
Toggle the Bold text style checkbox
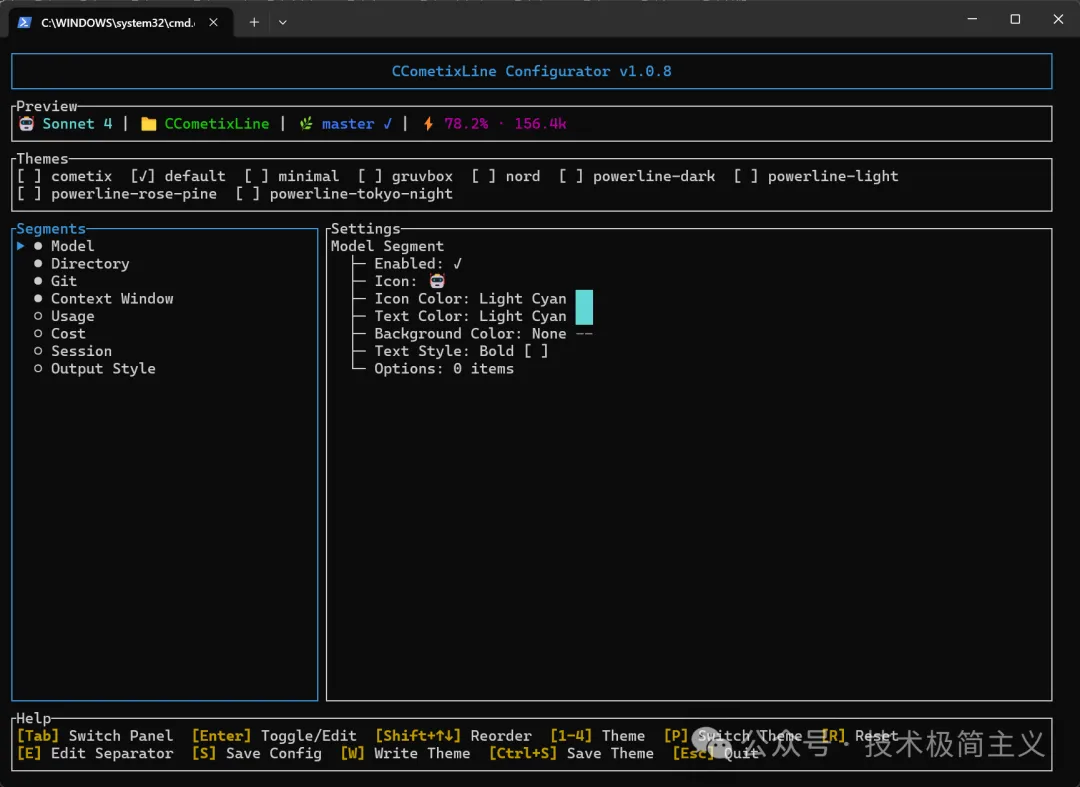tap(536, 351)
